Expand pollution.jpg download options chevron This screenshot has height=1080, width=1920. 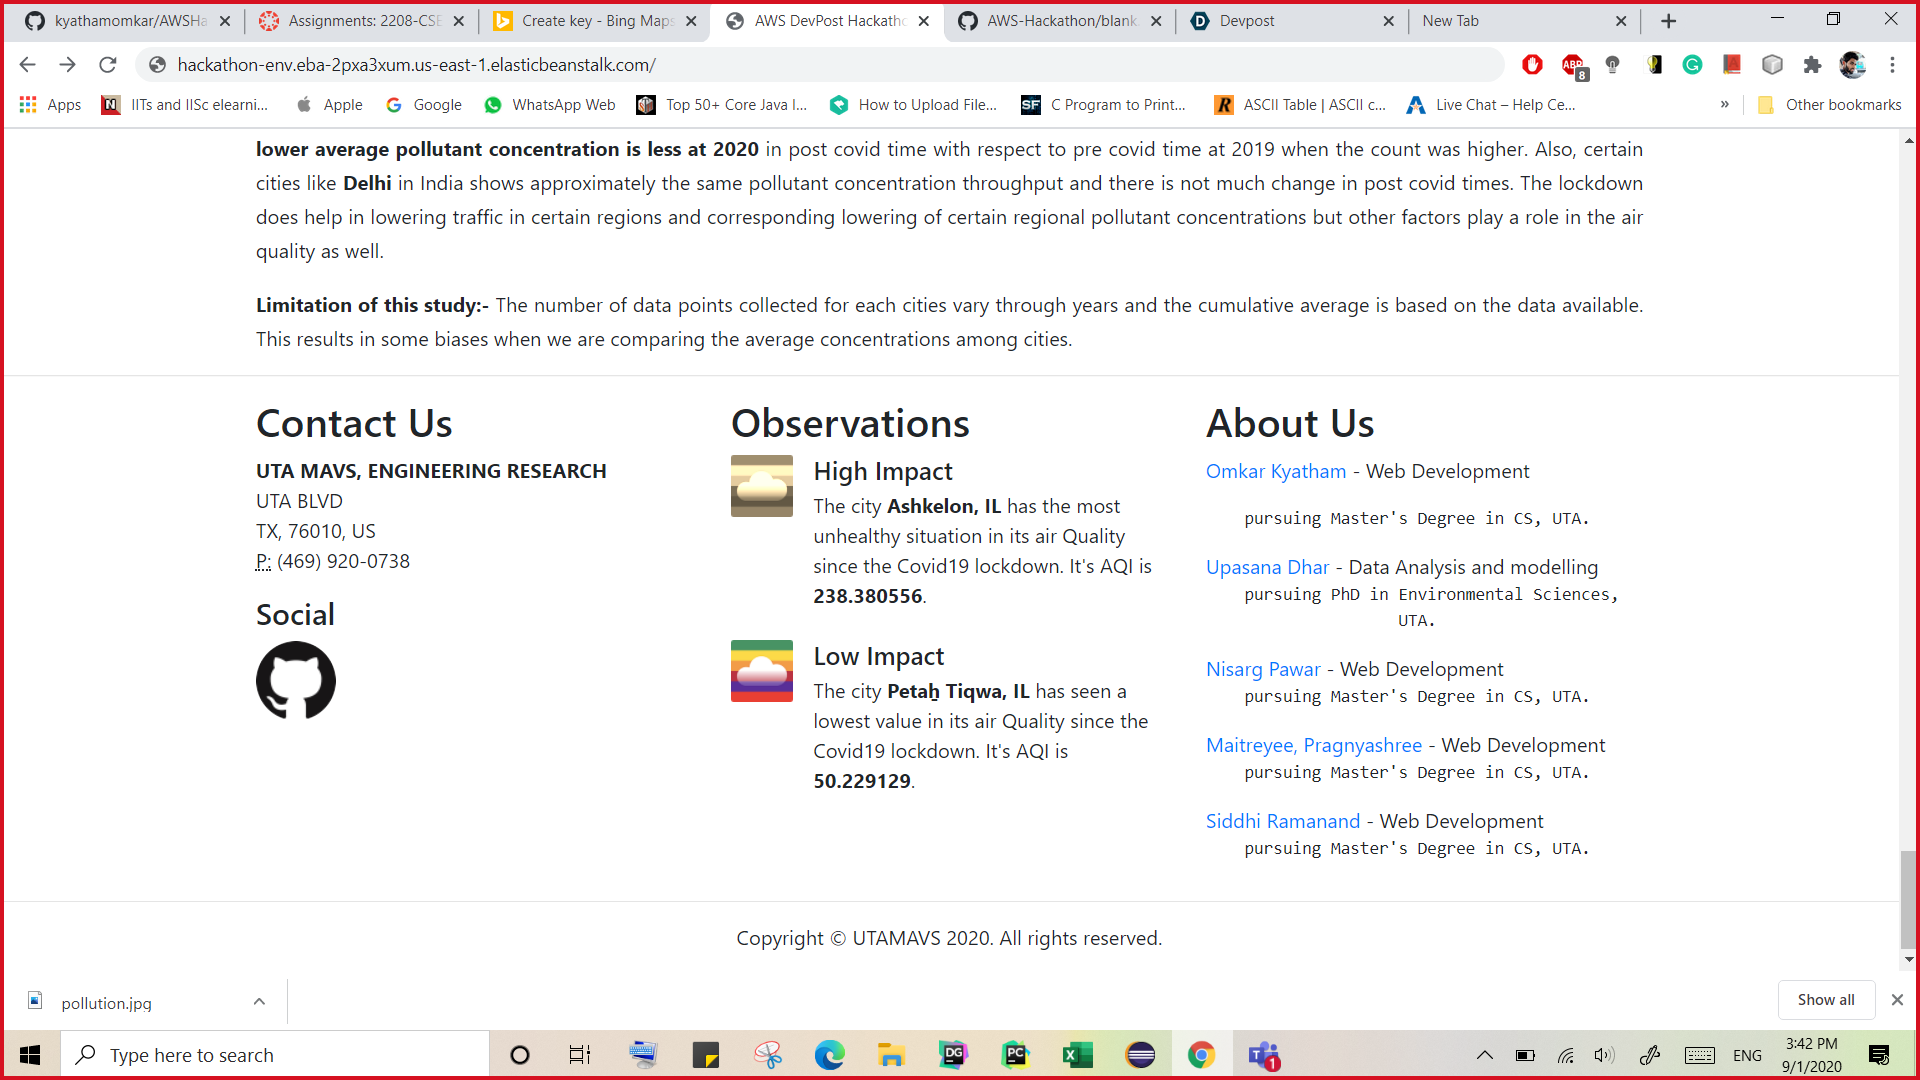259,1001
